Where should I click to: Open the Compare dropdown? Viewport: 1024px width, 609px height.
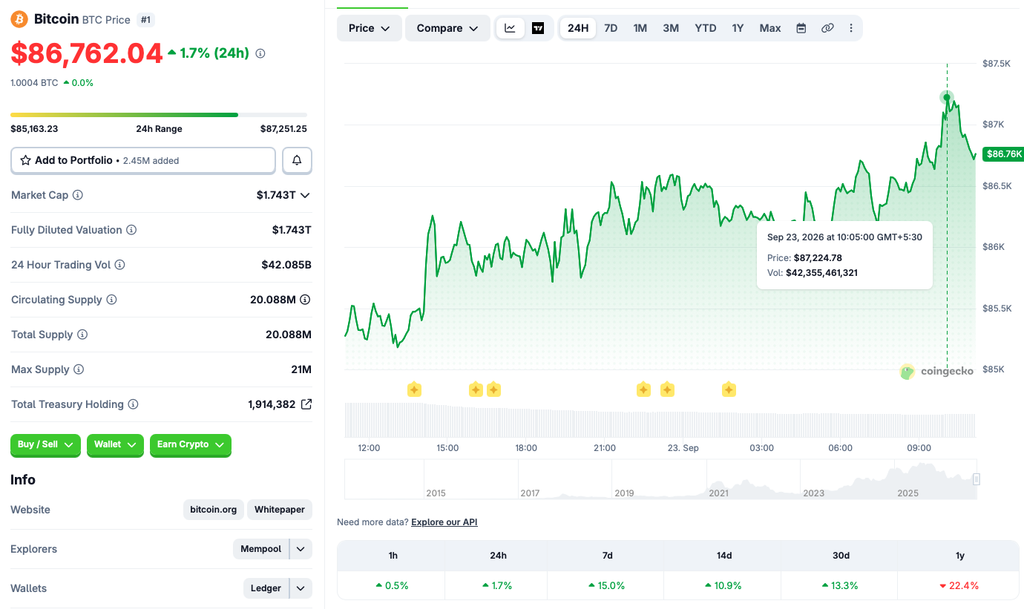click(447, 28)
